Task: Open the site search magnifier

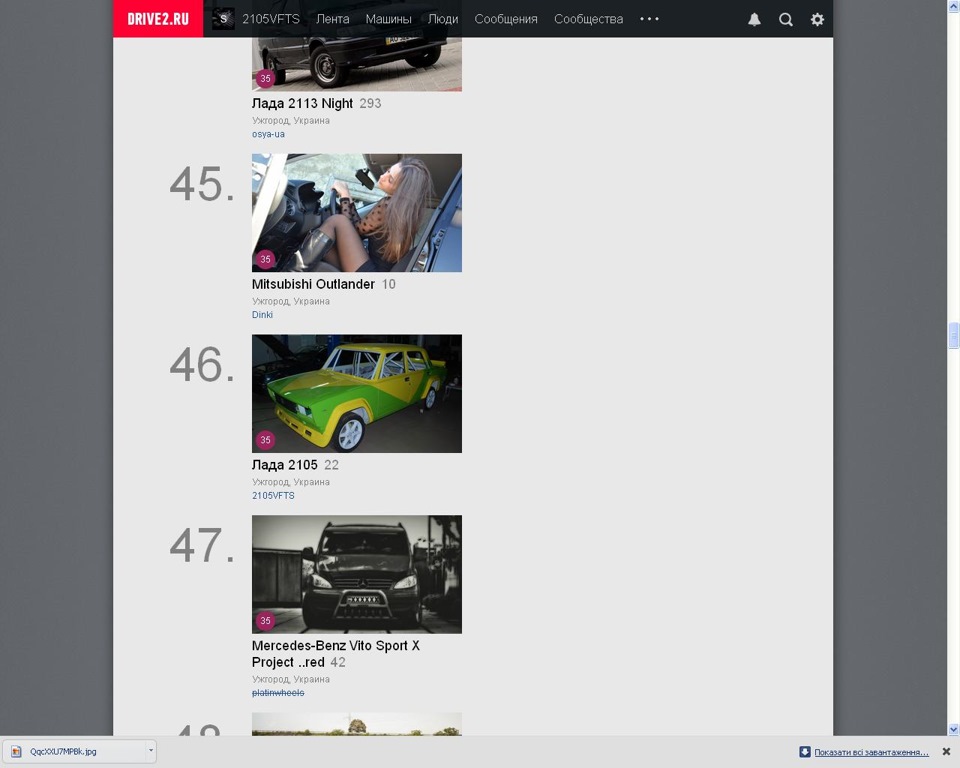Action: [786, 20]
